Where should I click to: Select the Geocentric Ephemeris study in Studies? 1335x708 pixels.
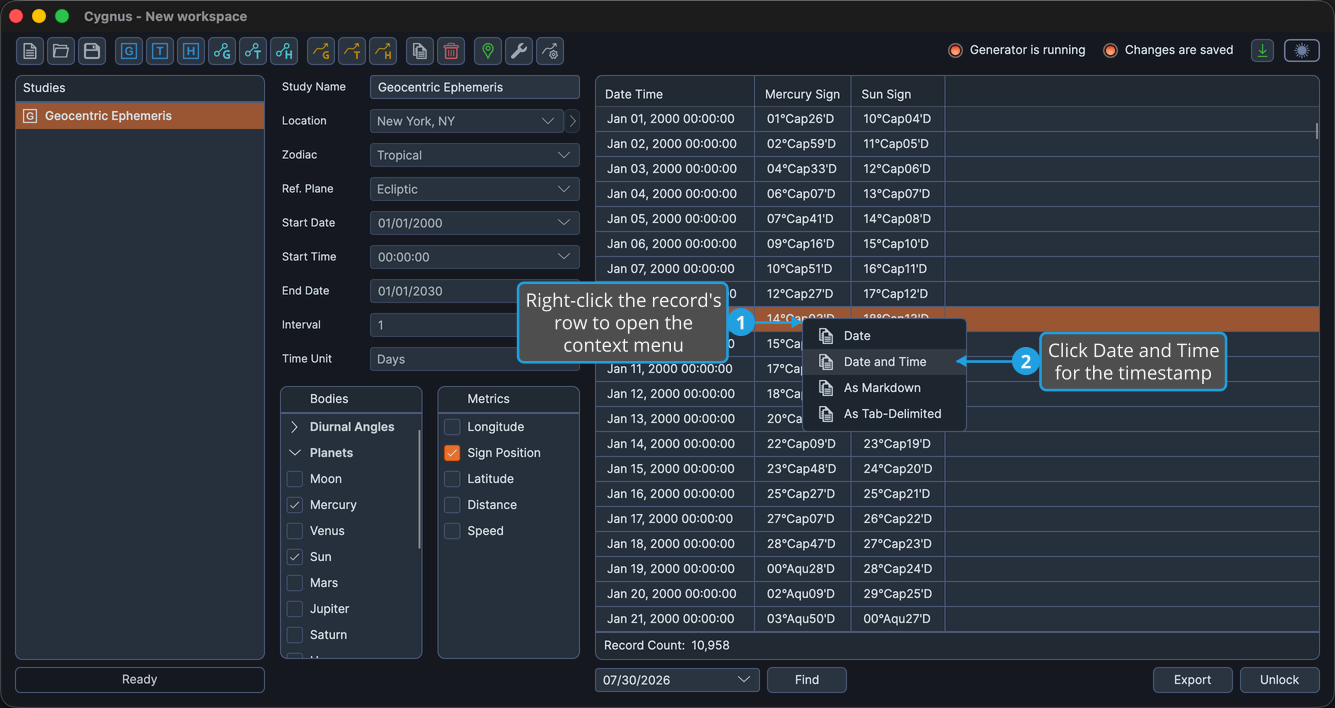tap(140, 116)
